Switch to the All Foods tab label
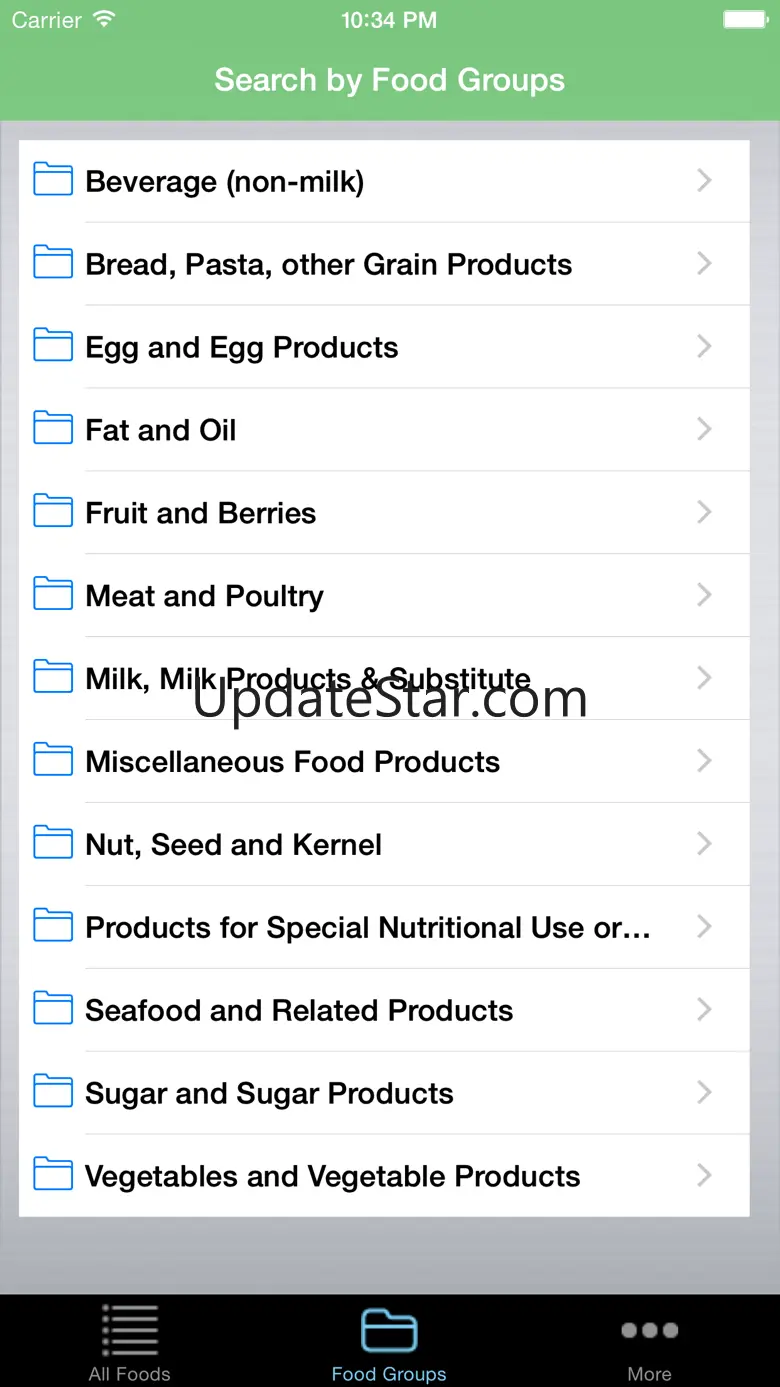Screen dimensions: 780x1387 [x=129, y=1374]
